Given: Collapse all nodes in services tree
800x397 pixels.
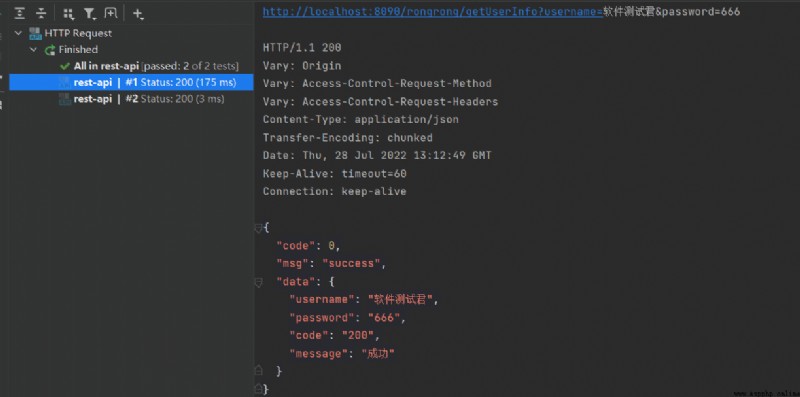Looking at the screenshot, I should tap(41, 14).
